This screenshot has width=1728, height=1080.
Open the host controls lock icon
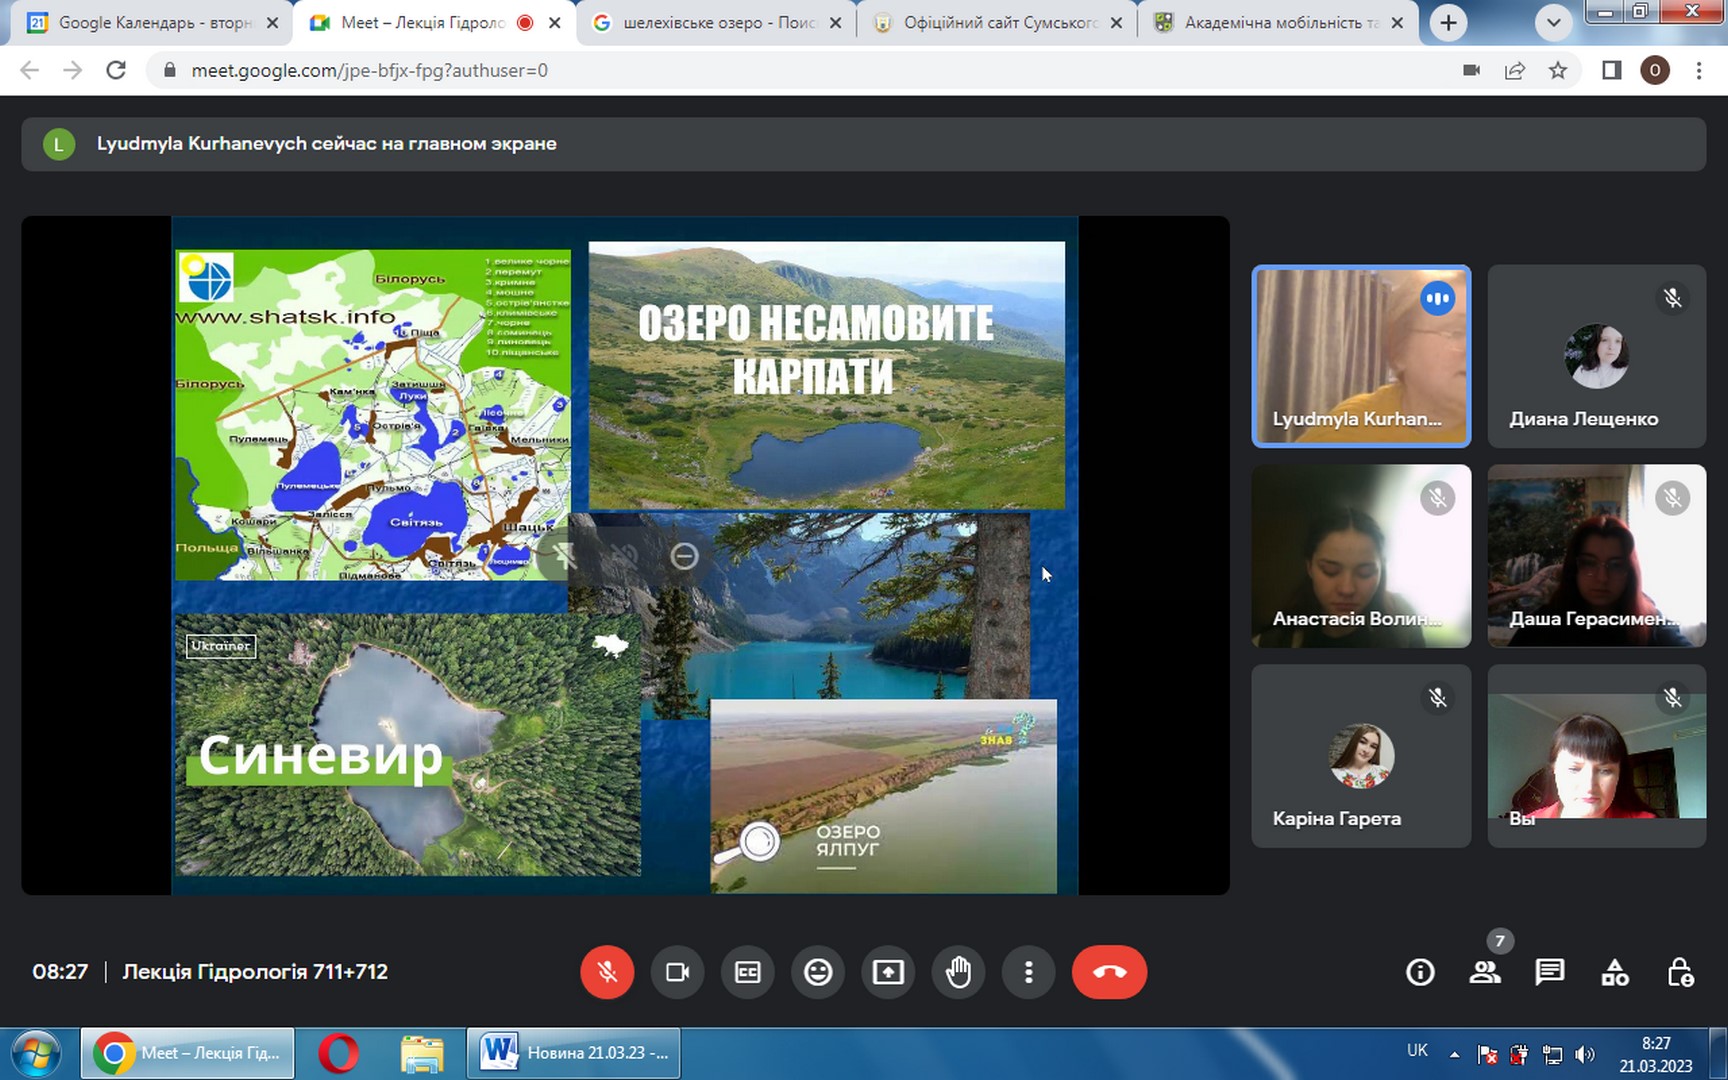[x=1680, y=972]
